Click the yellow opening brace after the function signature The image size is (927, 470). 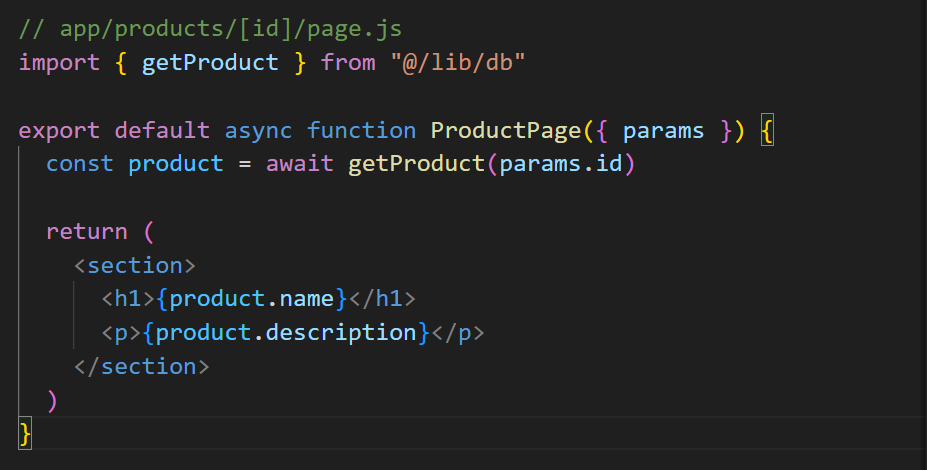[x=767, y=130]
